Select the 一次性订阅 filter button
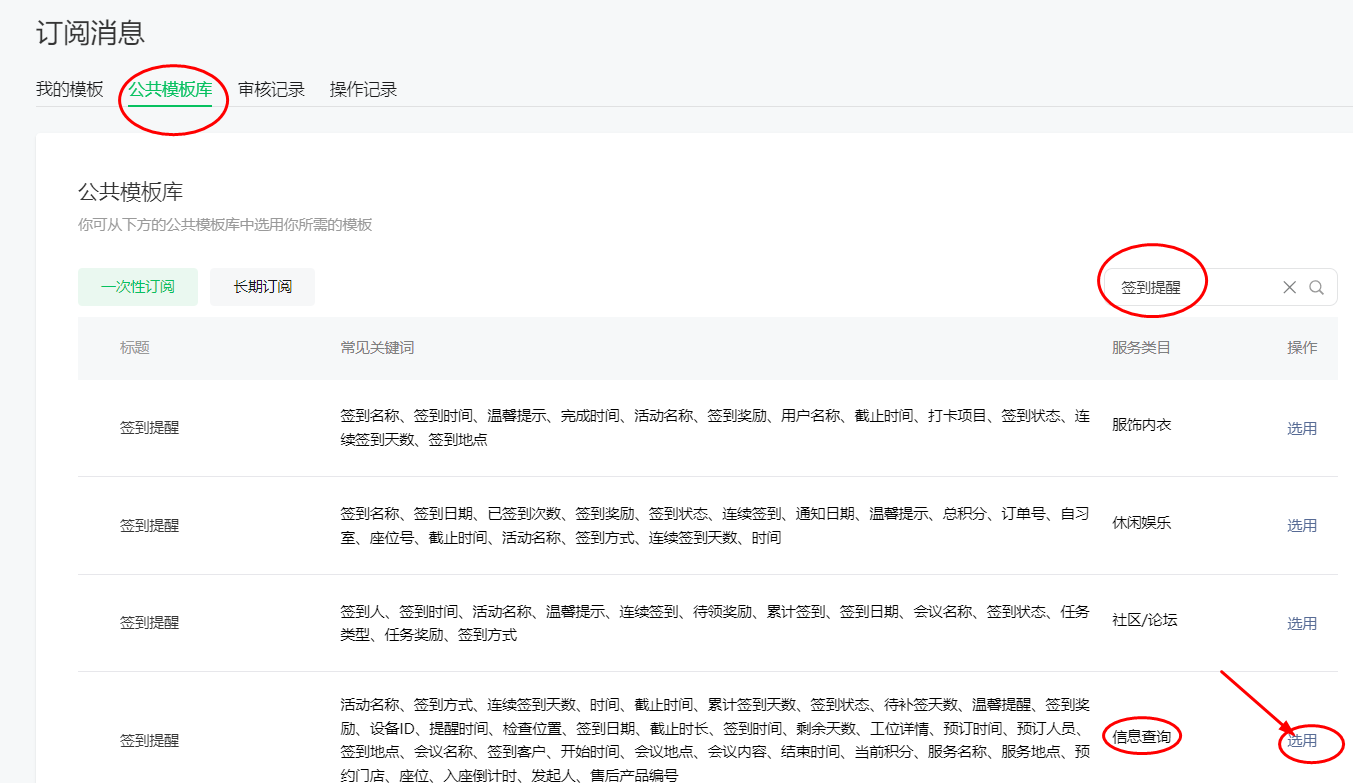 (x=138, y=287)
